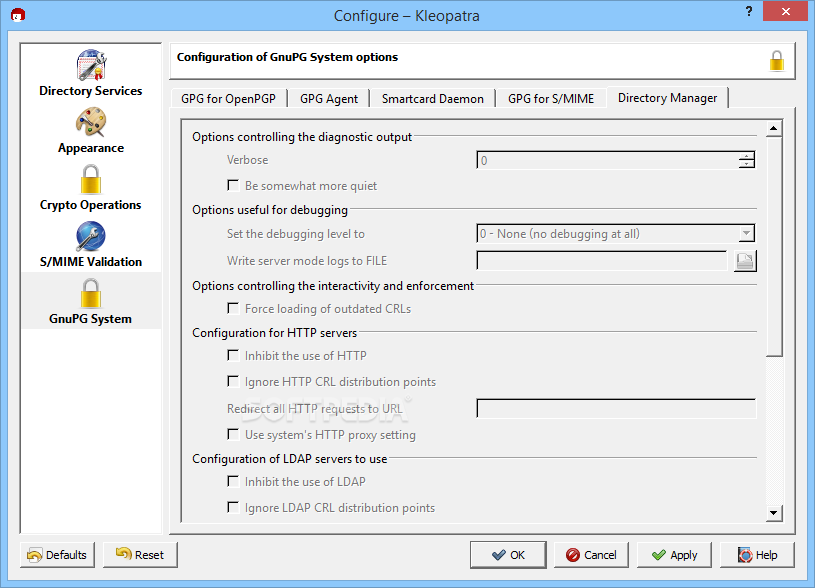This screenshot has width=815, height=588.
Task: Click the title bar question mark help icon
Action: click(x=749, y=11)
